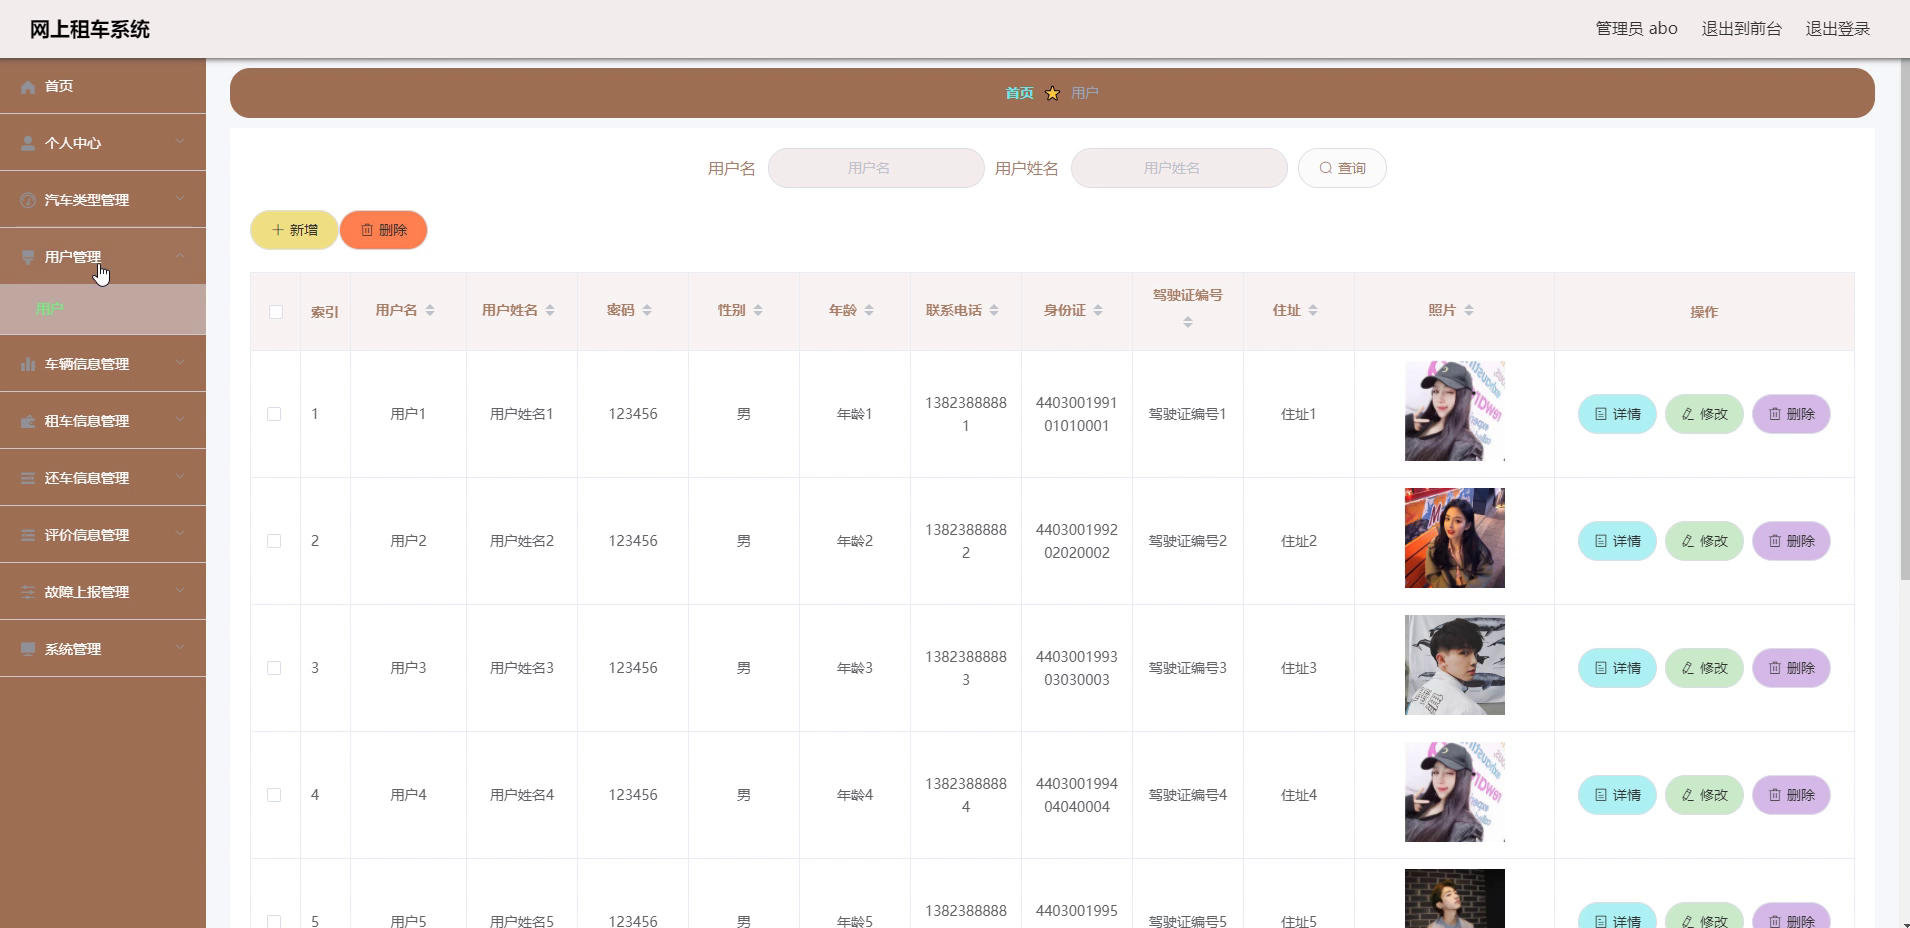This screenshot has height=928, width=1910.
Task: Sort table by 身份证 column arrows
Action: 1098,311
